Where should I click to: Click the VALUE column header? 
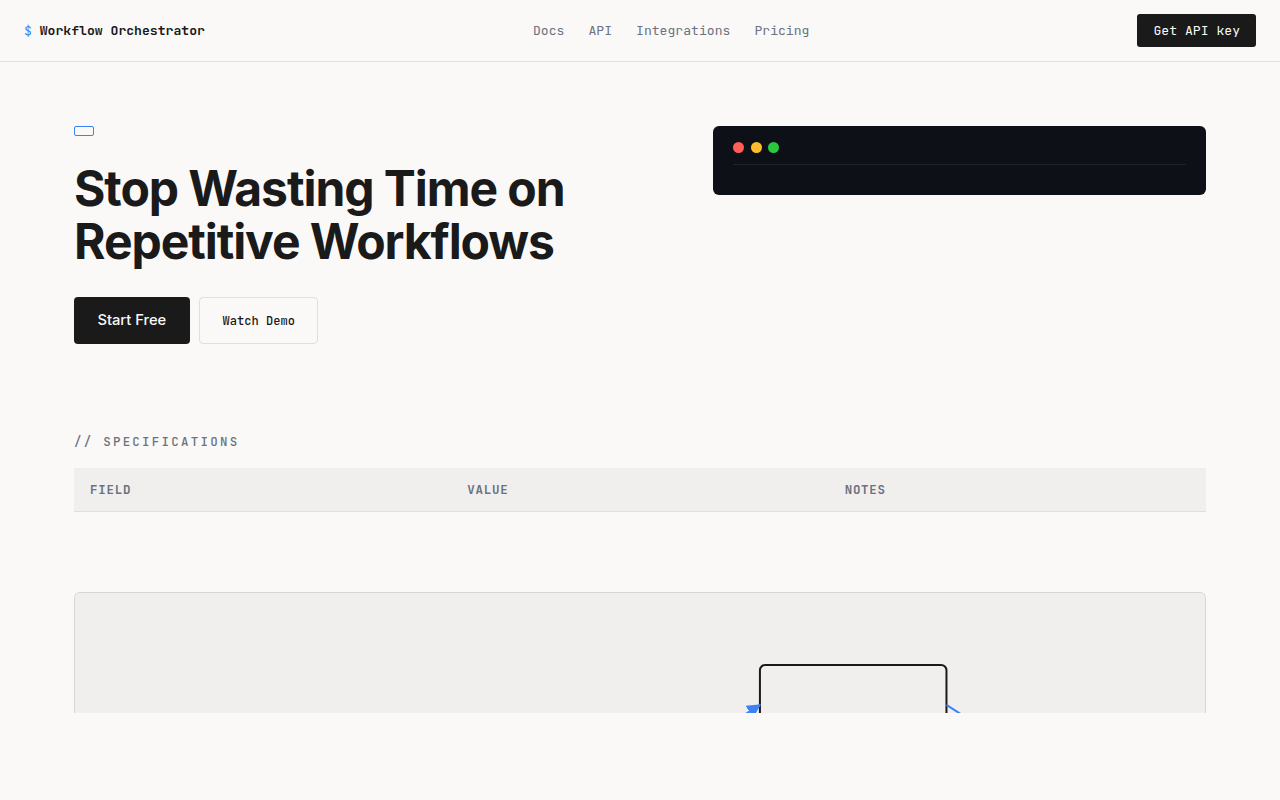[488, 490]
